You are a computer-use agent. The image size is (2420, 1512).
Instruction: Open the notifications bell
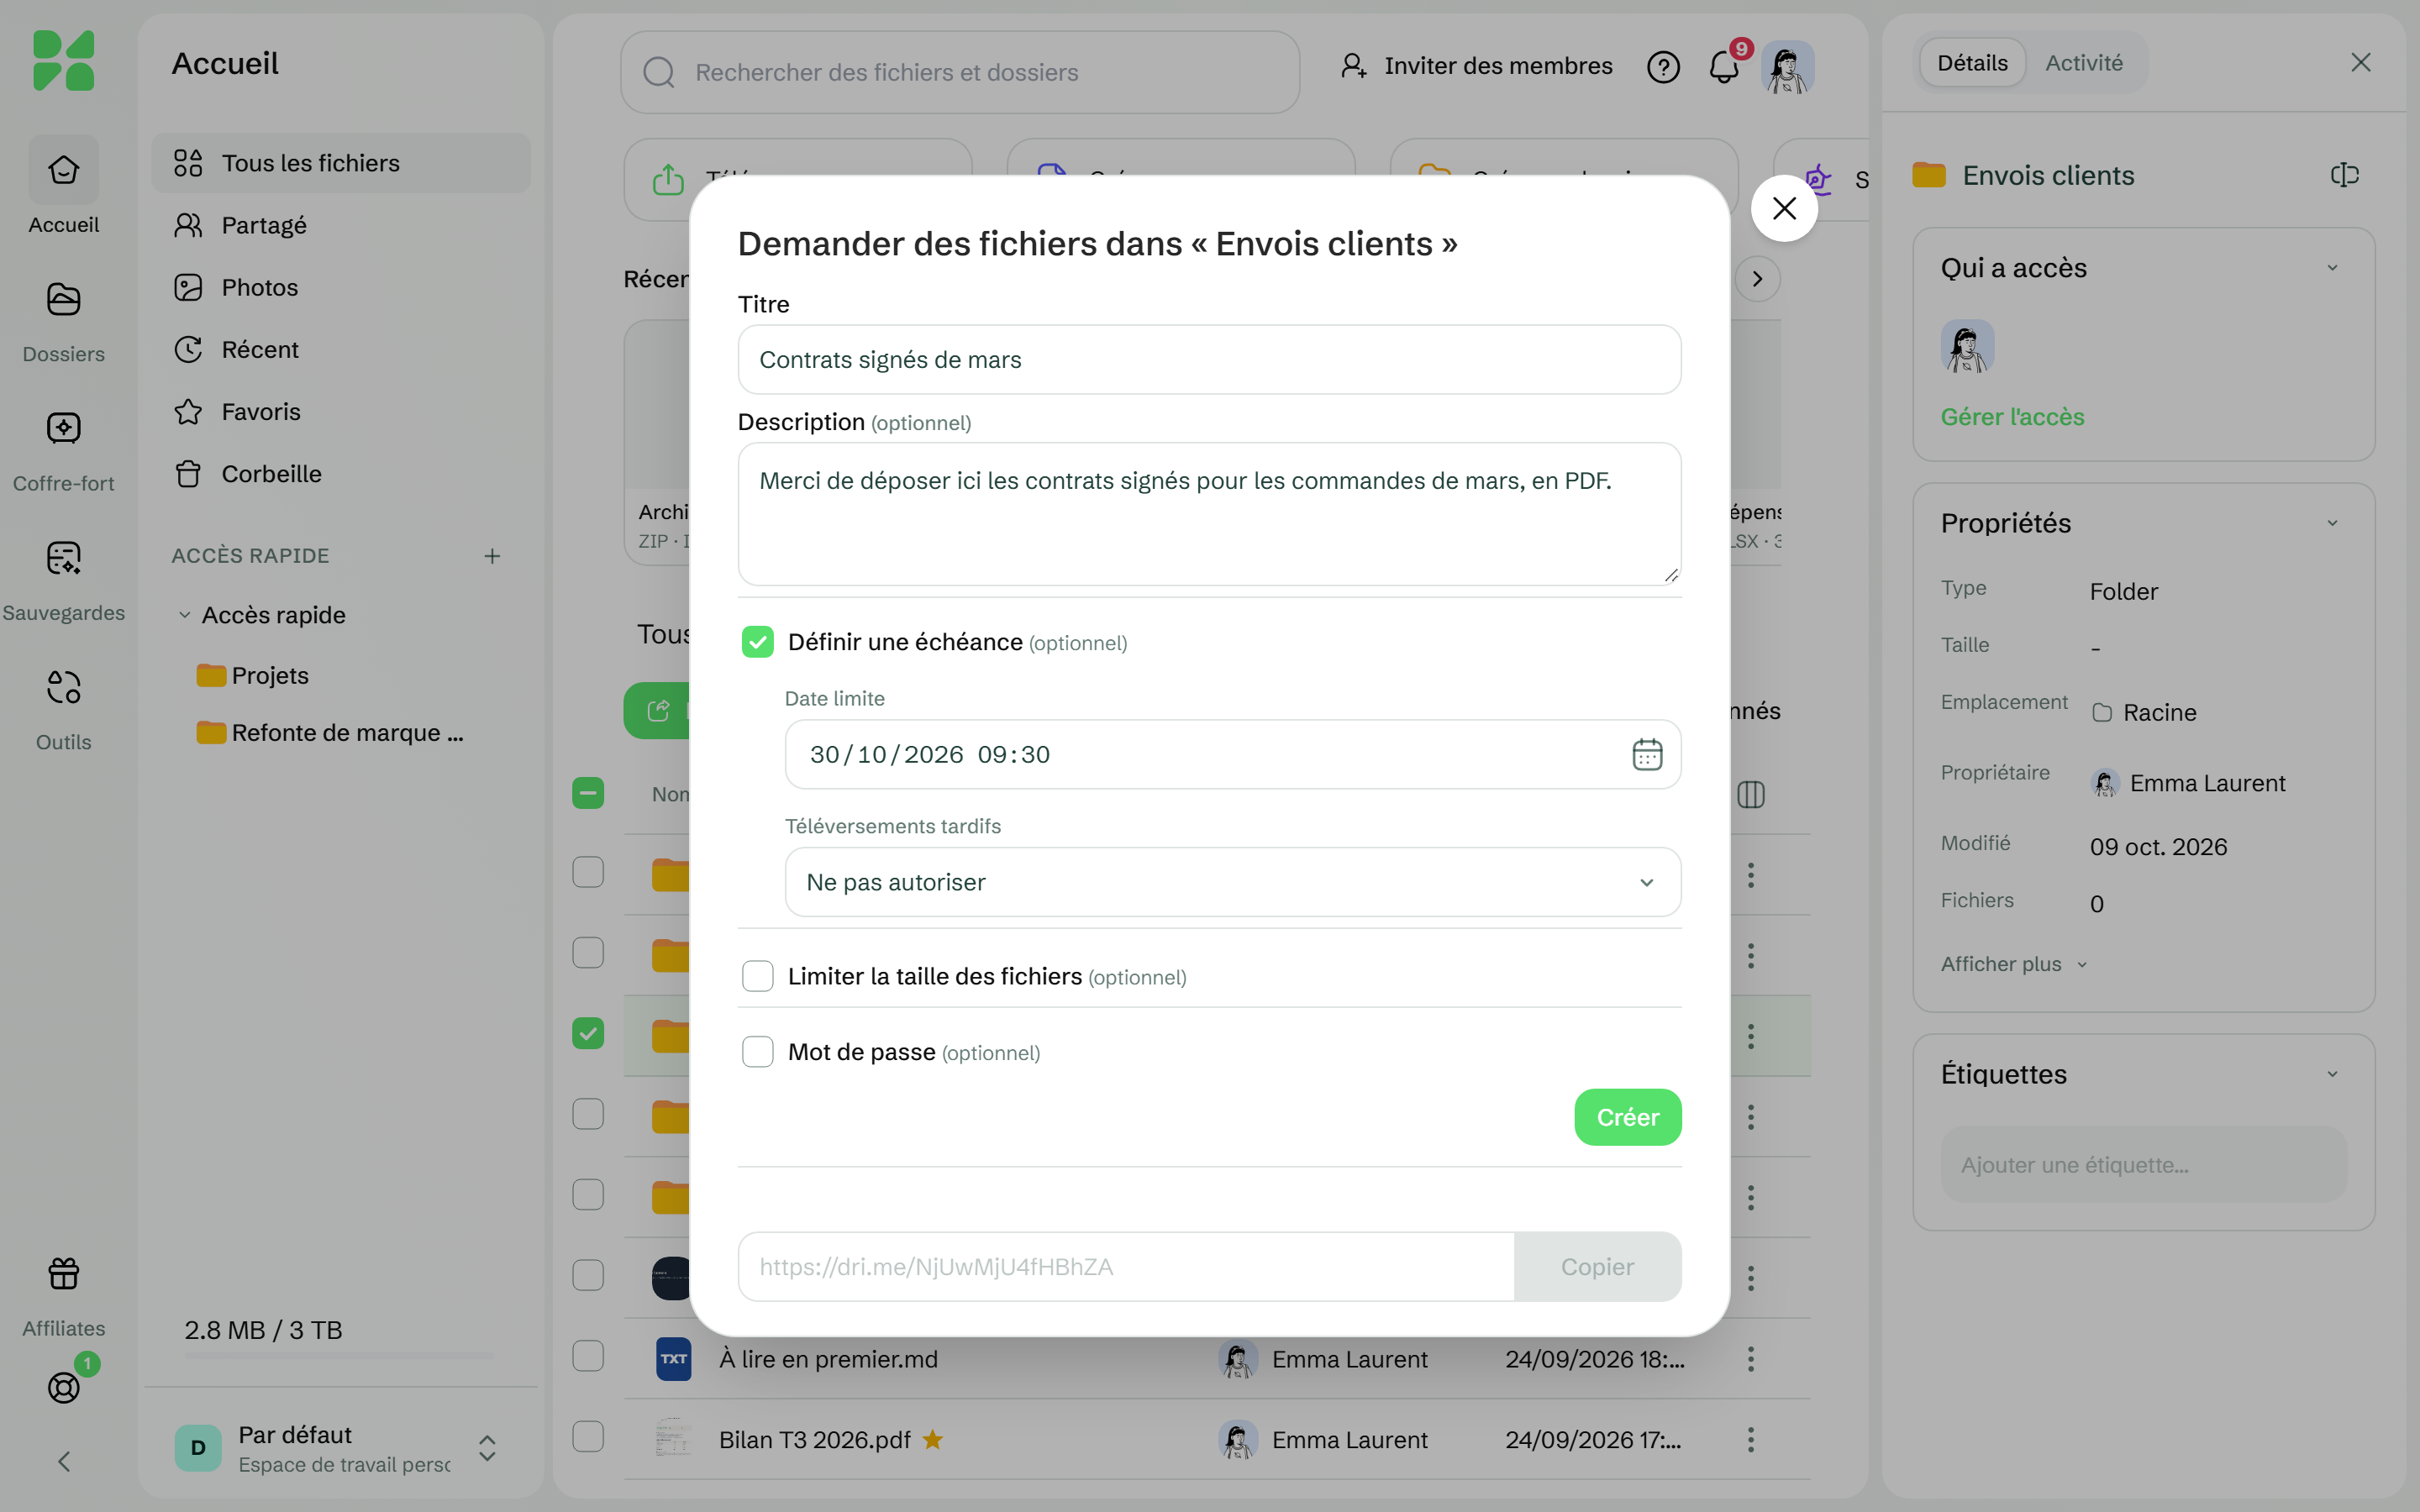pos(1723,67)
